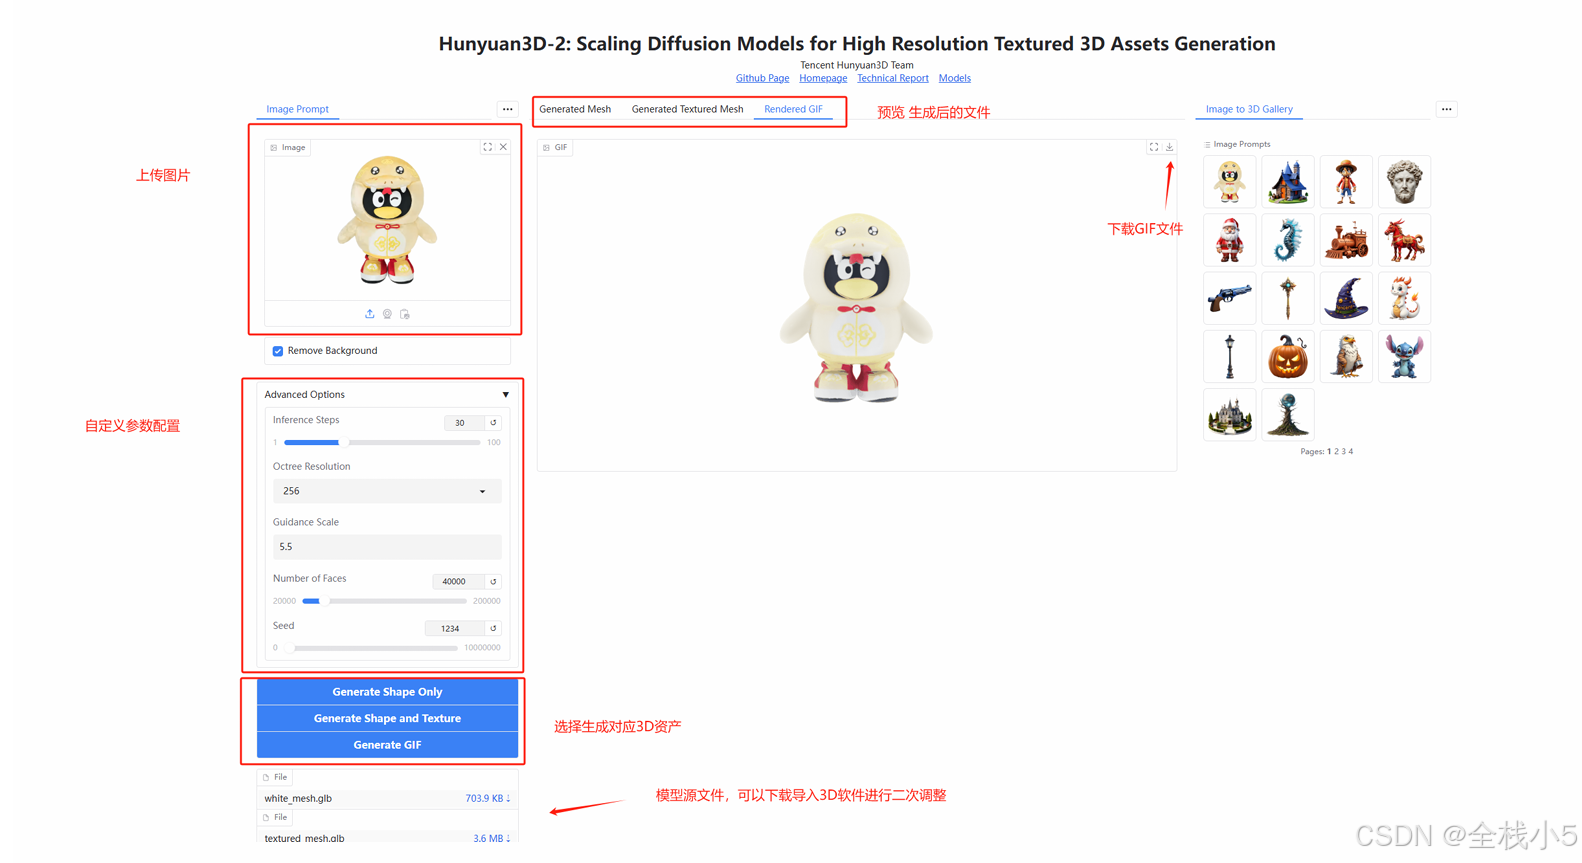Screen dimensions: 1582x863
Task: Select the red horse gallery thumbnail
Action: click(1404, 240)
